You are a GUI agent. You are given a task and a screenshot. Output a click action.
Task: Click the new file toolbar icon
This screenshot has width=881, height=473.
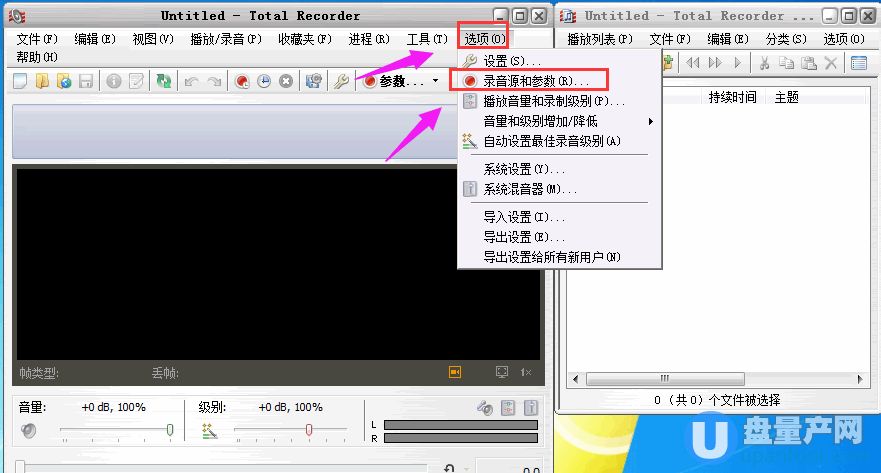(x=20, y=81)
